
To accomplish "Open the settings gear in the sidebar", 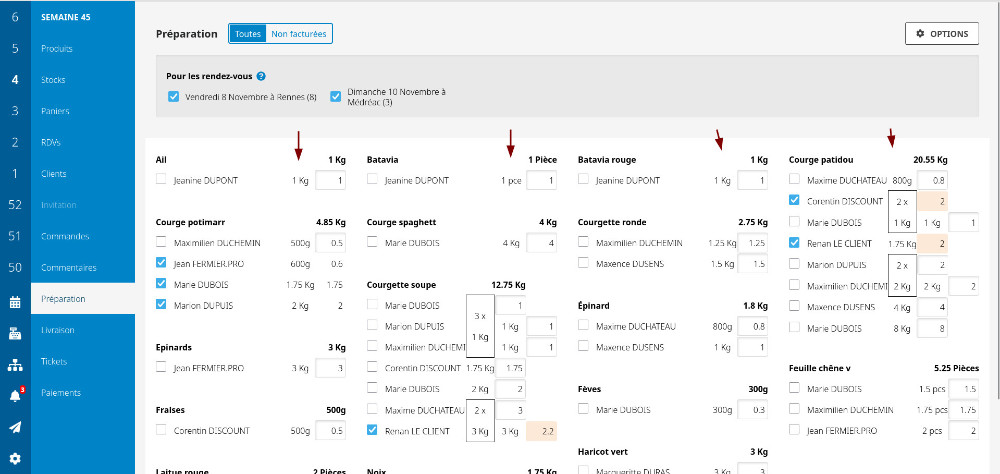I will click(15, 459).
